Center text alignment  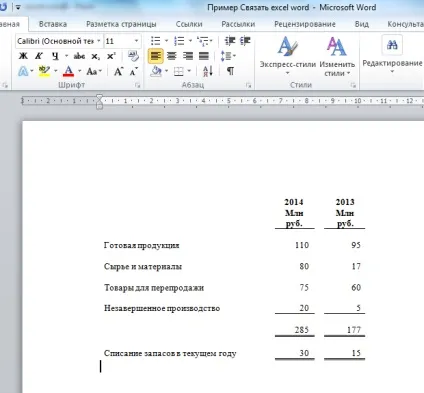tap(172, 56)
